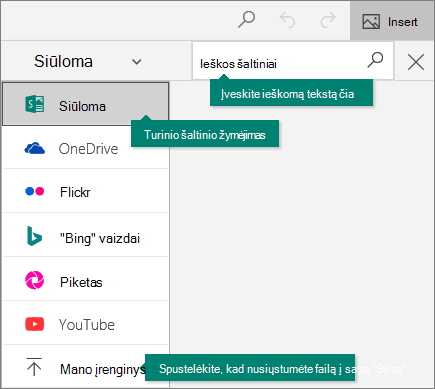Choose YouTube as content source

86,323
